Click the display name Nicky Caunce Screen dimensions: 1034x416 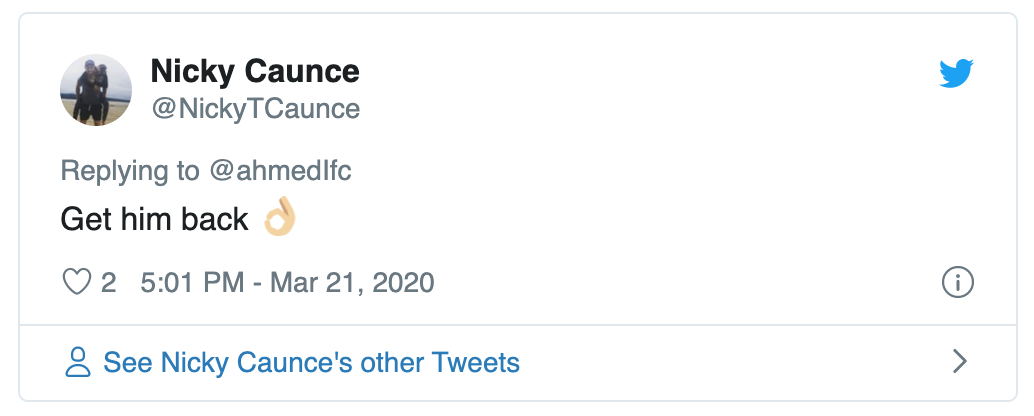pos(254,72)
